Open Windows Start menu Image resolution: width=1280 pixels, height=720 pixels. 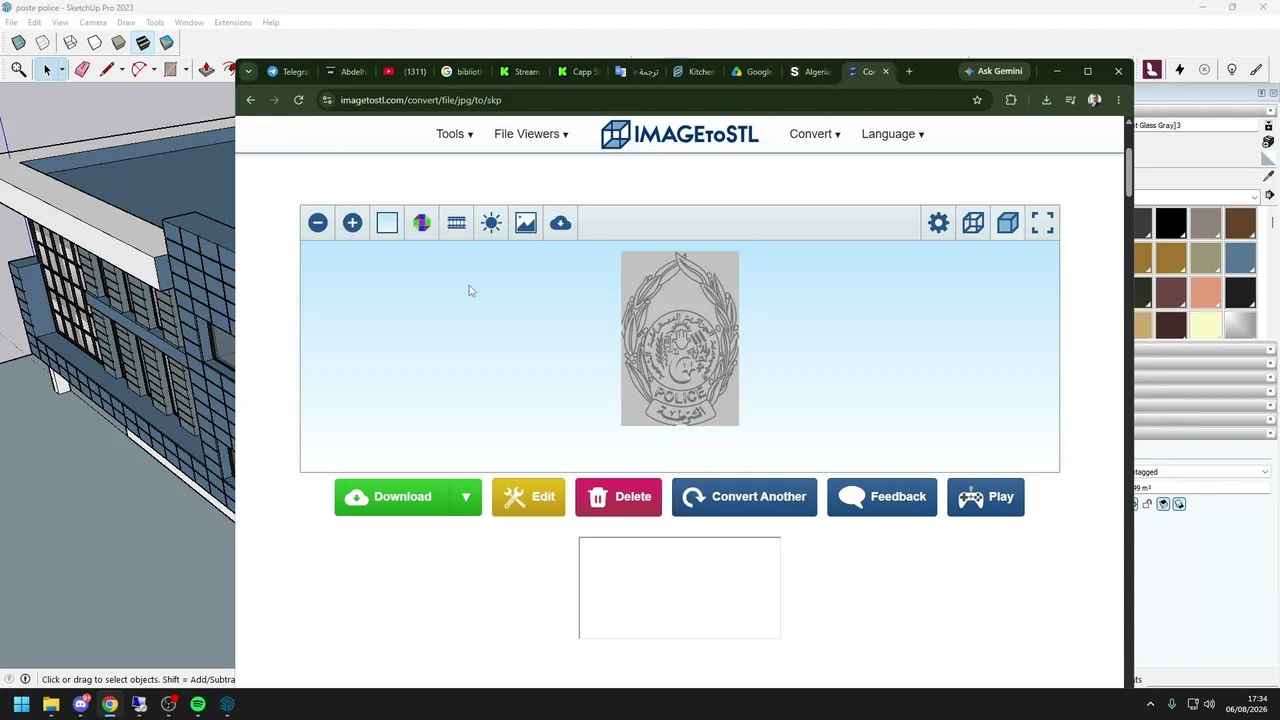pyautogui.click(x=21, y=704)
